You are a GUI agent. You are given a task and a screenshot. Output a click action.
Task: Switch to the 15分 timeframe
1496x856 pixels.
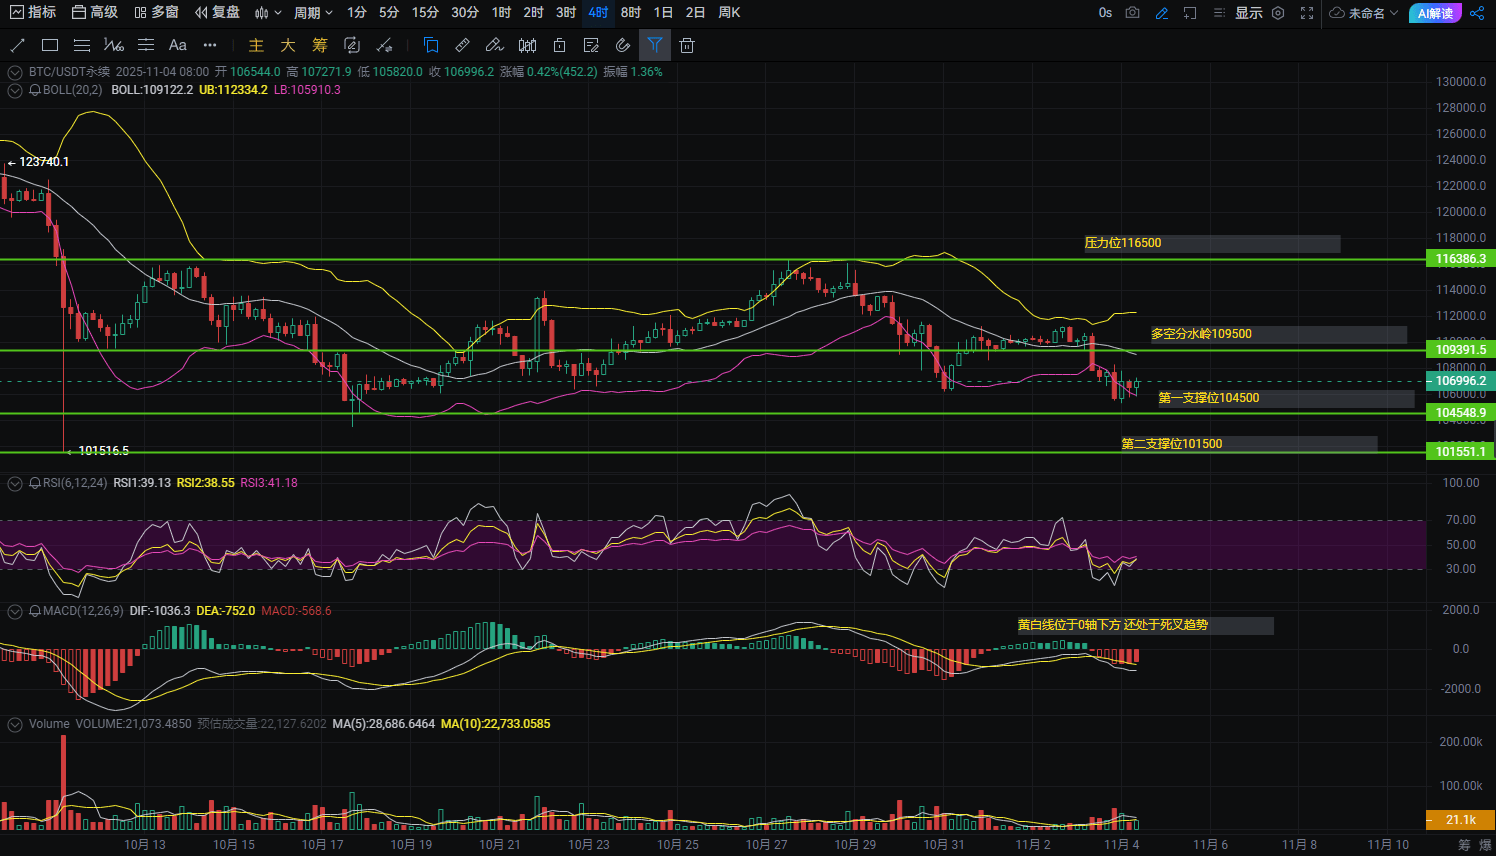(x=425, y=13)
